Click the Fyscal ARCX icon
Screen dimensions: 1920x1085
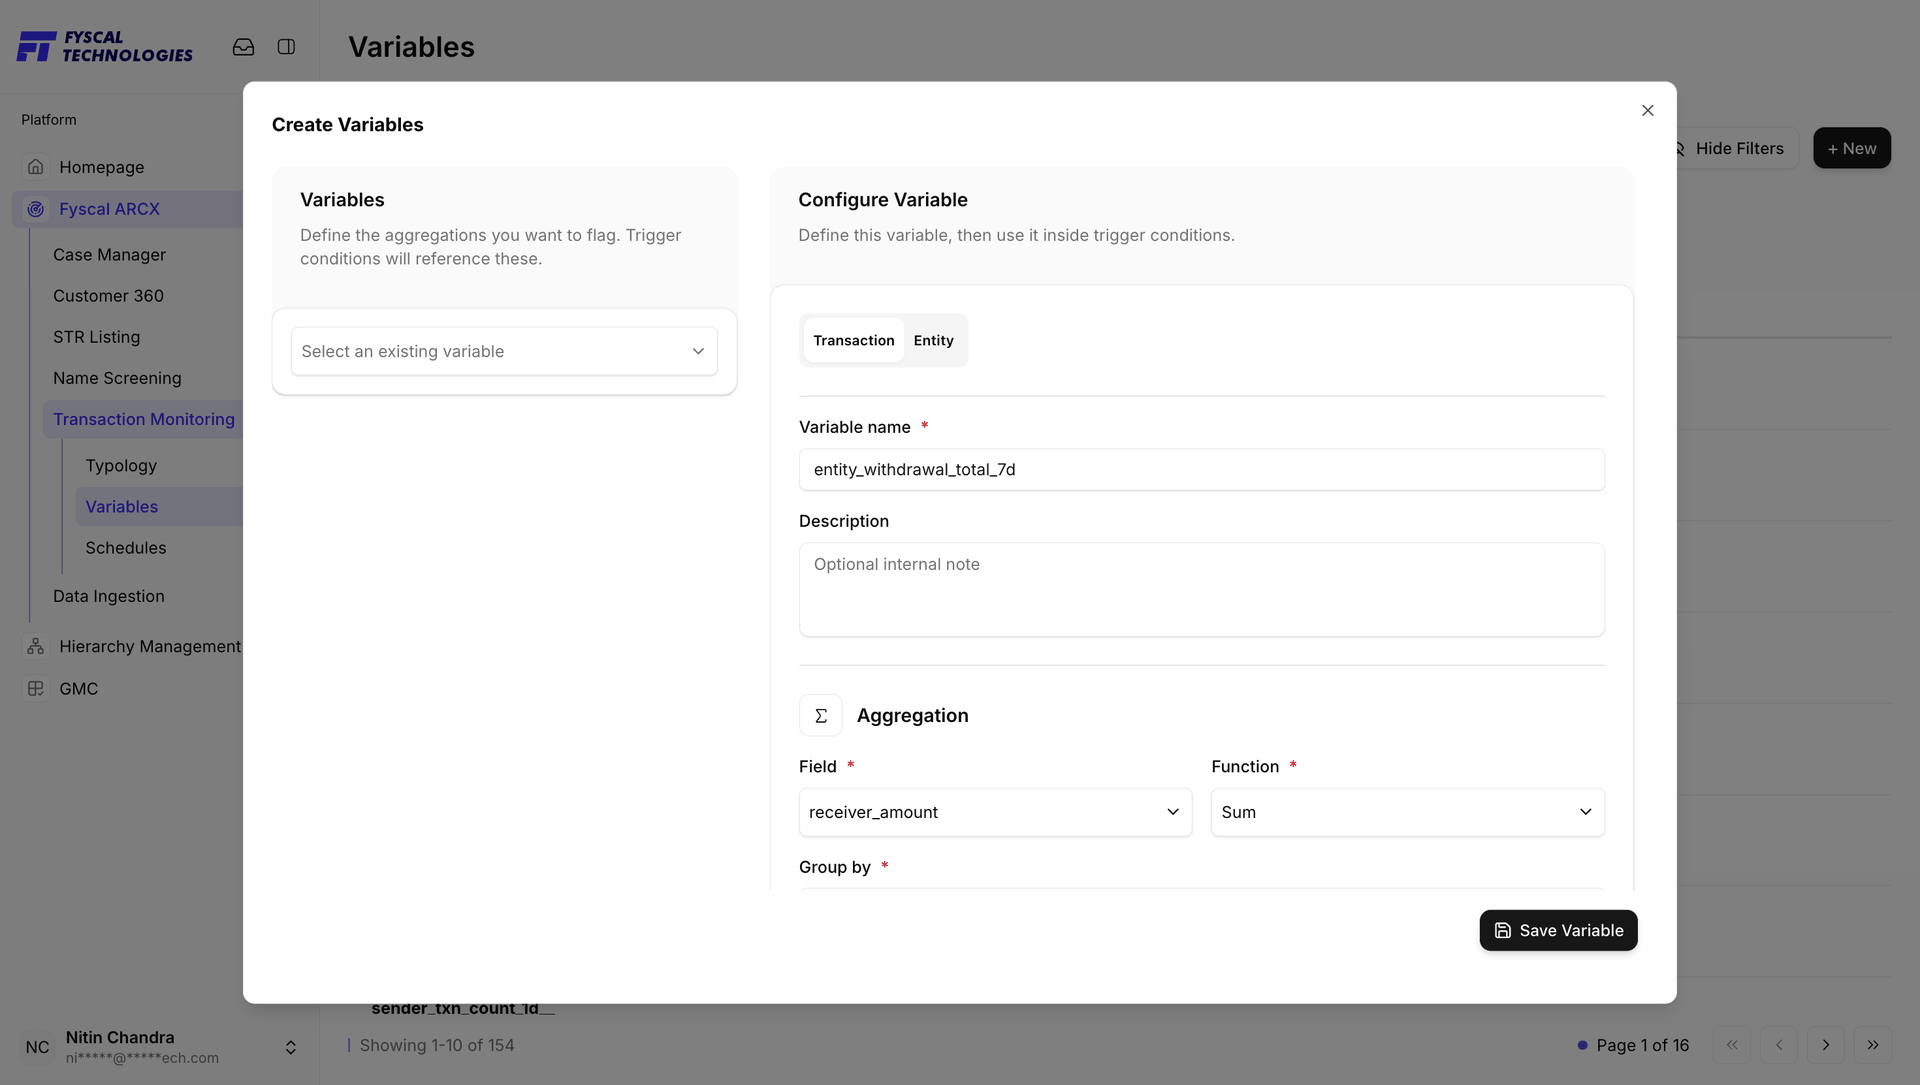pos(36,209)
